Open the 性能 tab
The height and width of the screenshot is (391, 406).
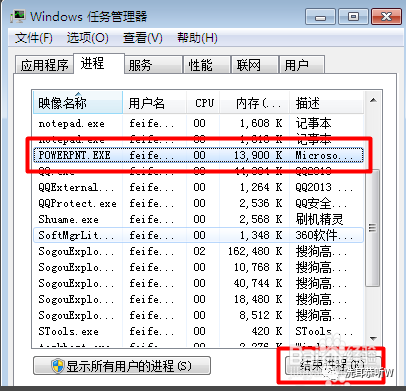point(207,65)
